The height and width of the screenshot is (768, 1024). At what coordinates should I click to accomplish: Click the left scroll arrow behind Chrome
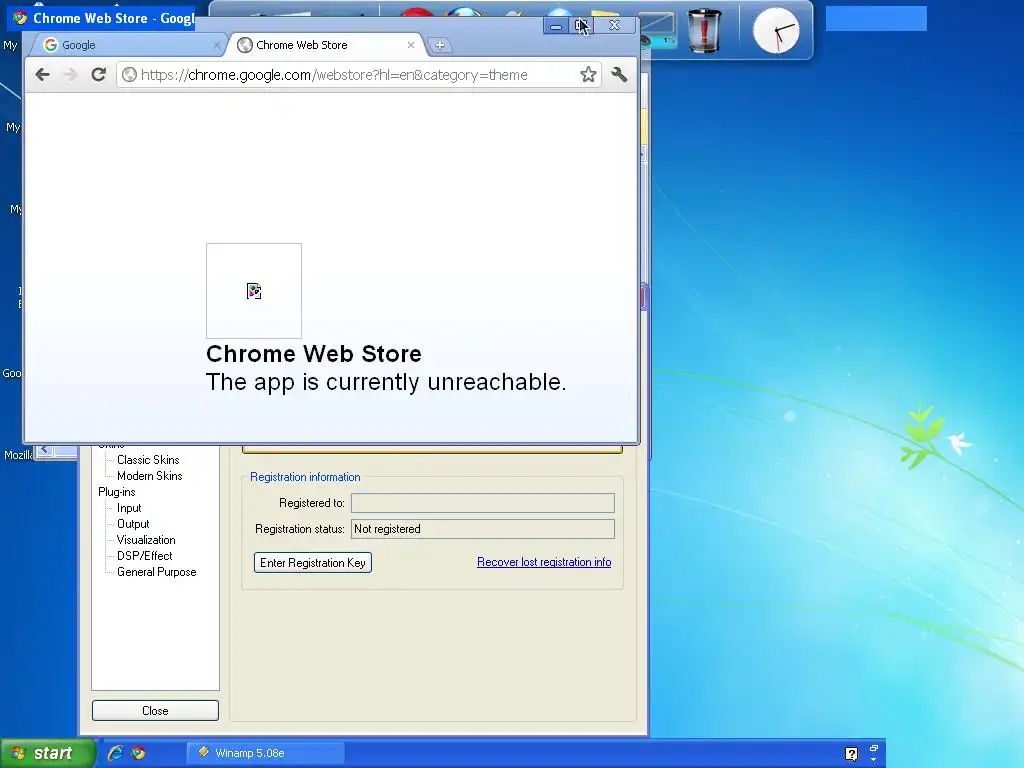click(x=44, y=449)
